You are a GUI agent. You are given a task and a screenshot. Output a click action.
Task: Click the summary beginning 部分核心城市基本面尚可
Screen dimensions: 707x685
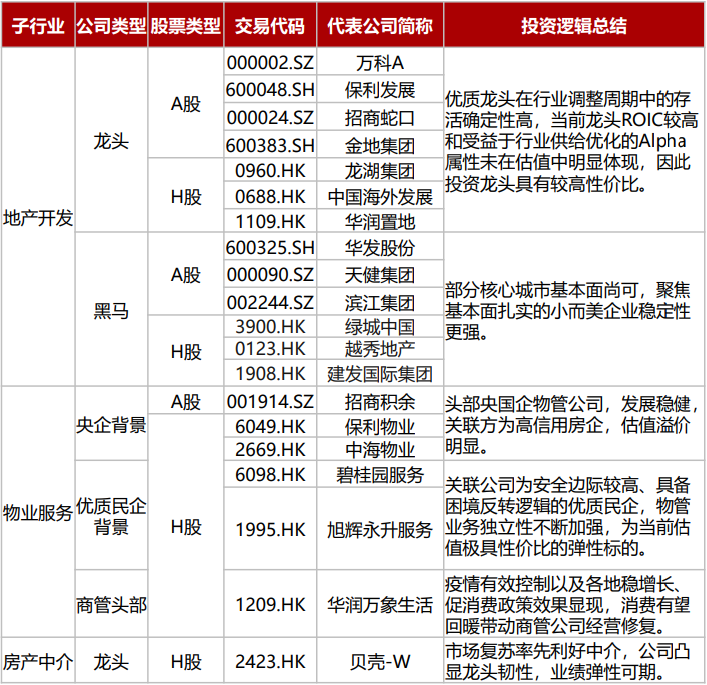pyautogui.click(x=574, y=310)
